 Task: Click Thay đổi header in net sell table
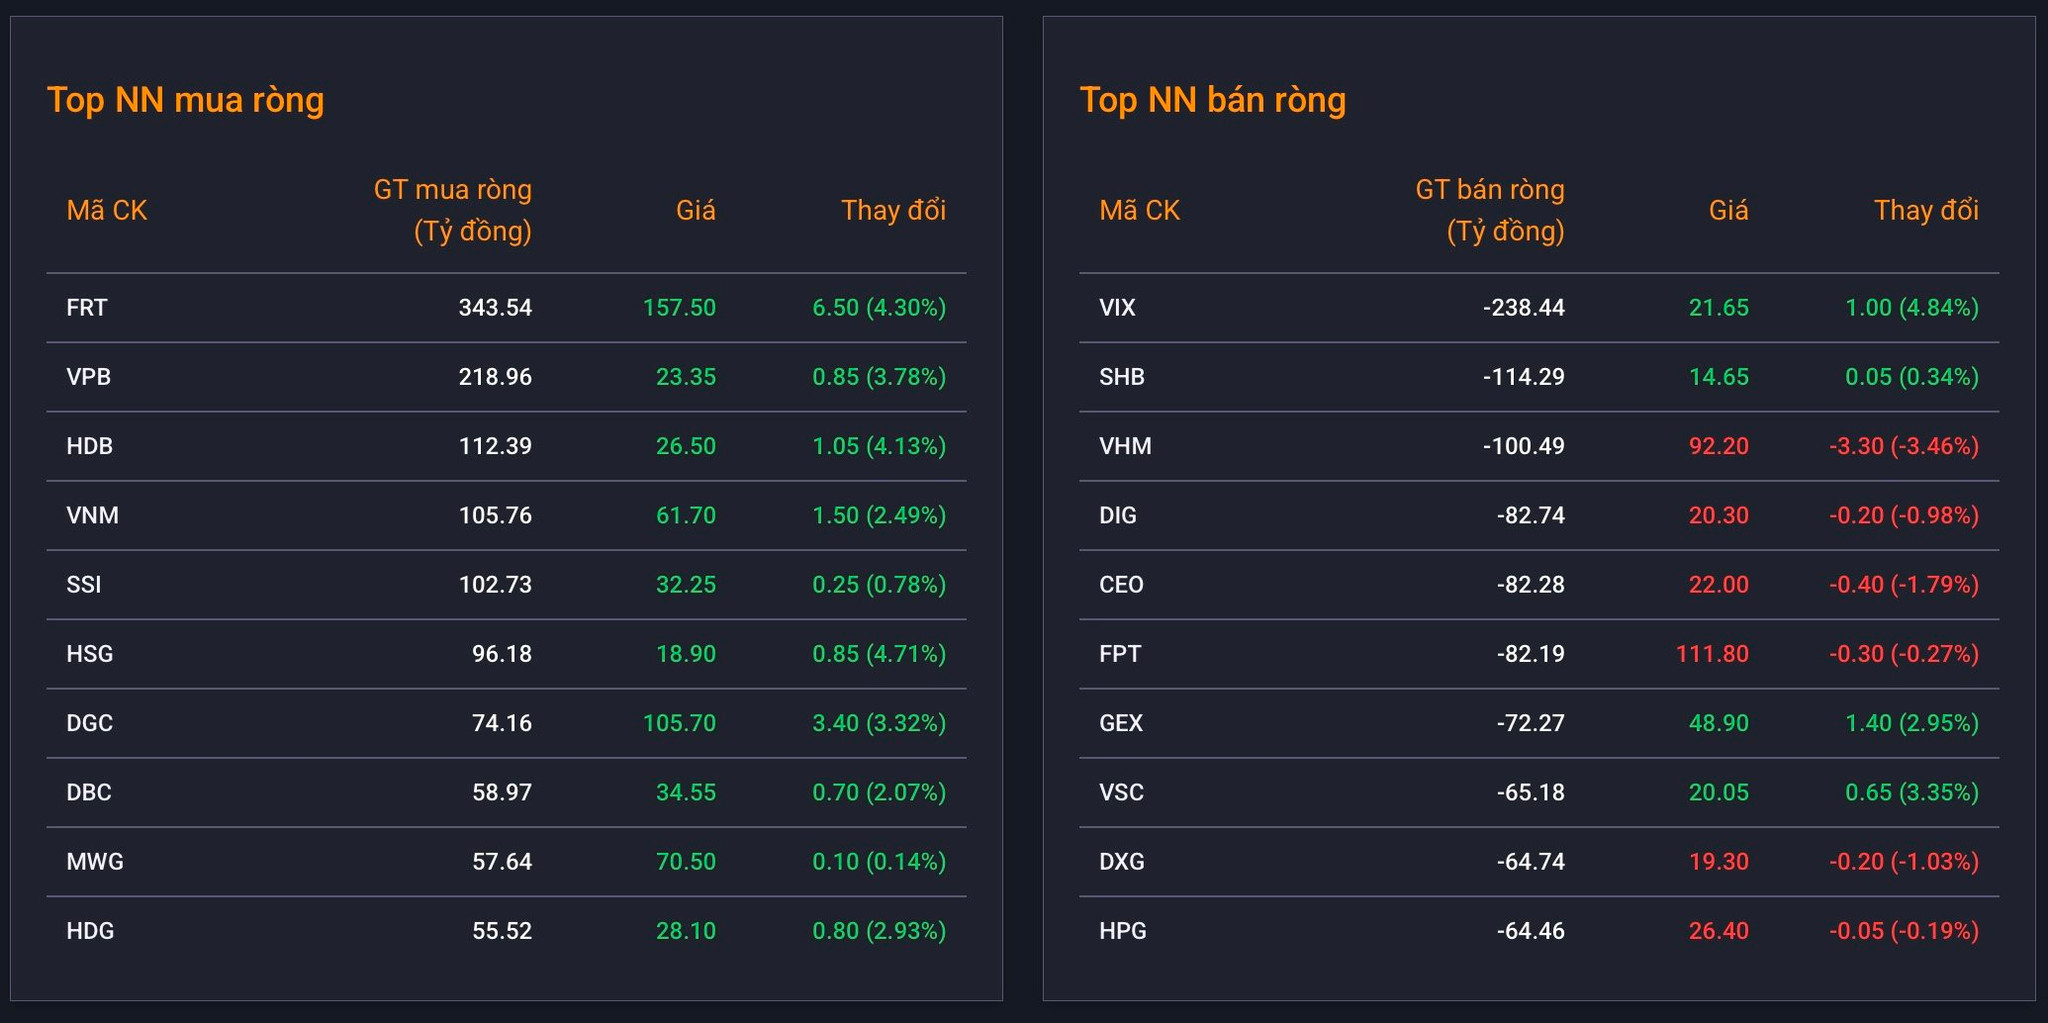(1926, 210)
